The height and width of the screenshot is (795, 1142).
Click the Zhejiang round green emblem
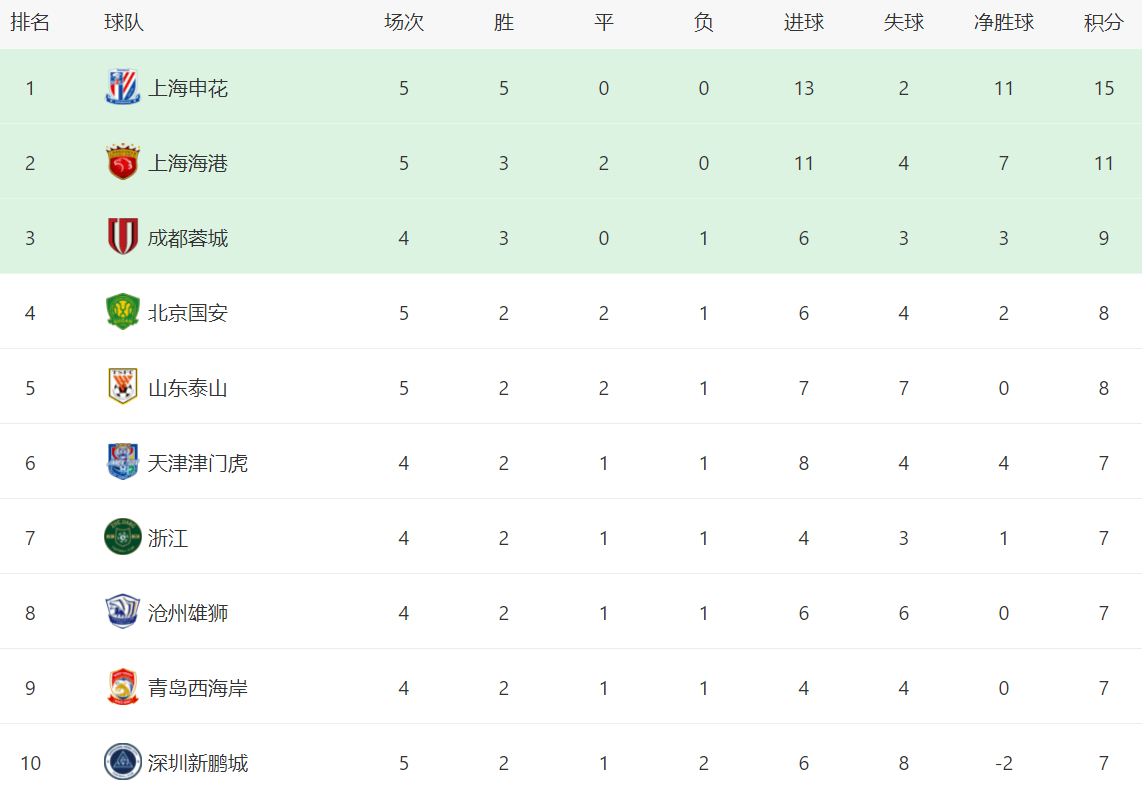click(x=122, y=537)
